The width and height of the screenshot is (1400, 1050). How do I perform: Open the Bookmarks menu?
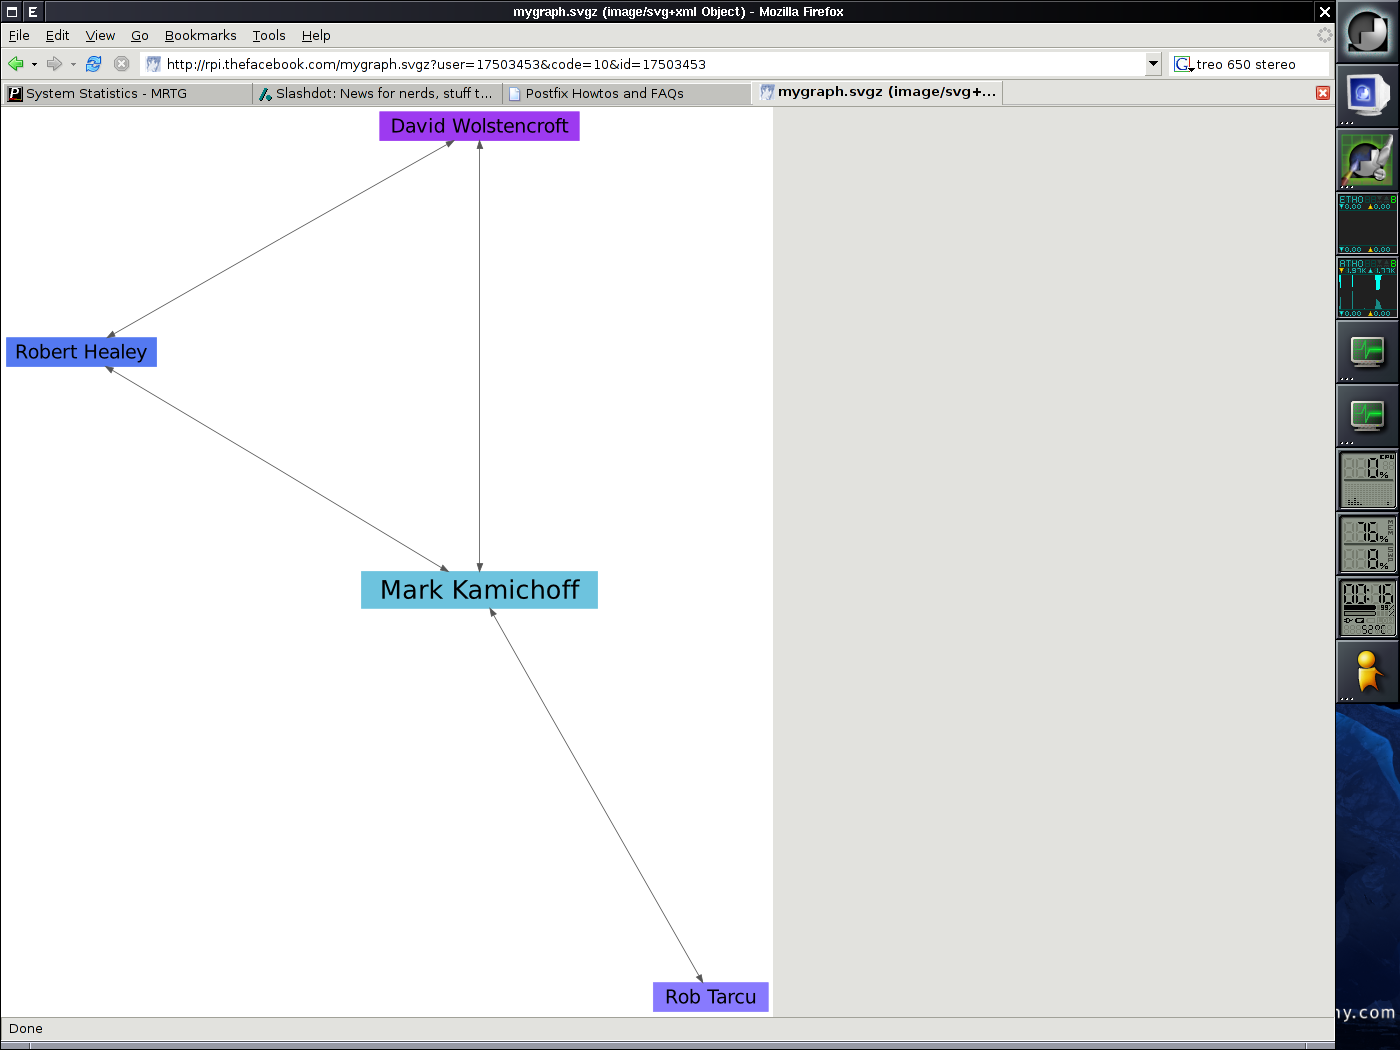click(x=200, y=35)
